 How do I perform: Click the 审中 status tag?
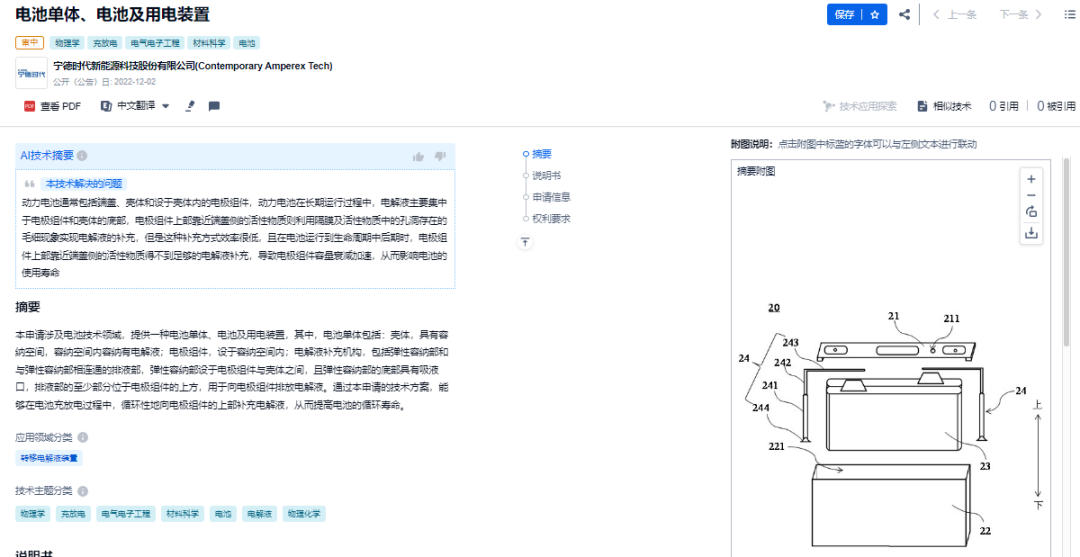coord(30,43)
